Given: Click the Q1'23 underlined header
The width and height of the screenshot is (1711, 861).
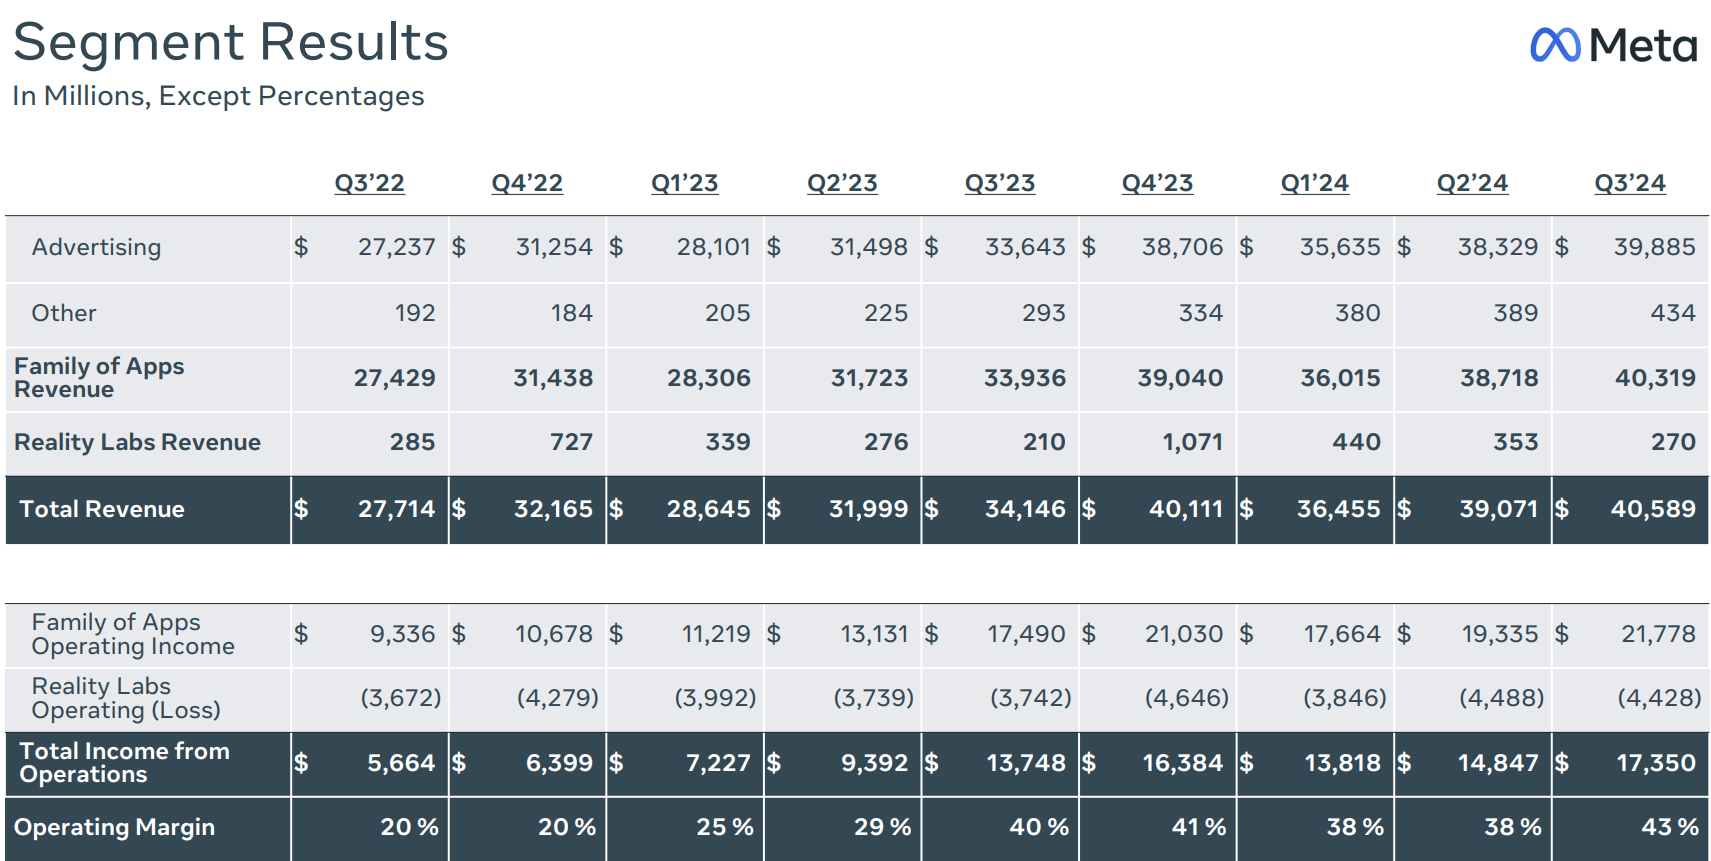Looking at the screenshot, I should click(684, 183).
